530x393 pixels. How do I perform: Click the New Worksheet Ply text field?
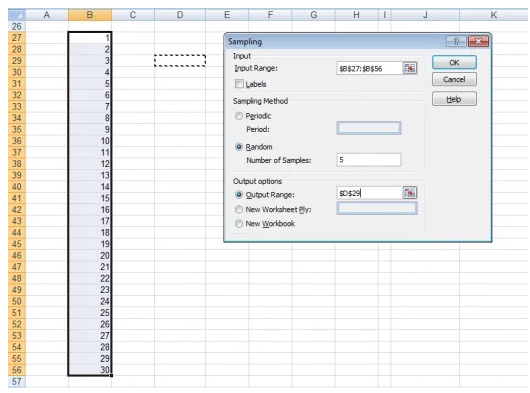[x=377, y=208]
